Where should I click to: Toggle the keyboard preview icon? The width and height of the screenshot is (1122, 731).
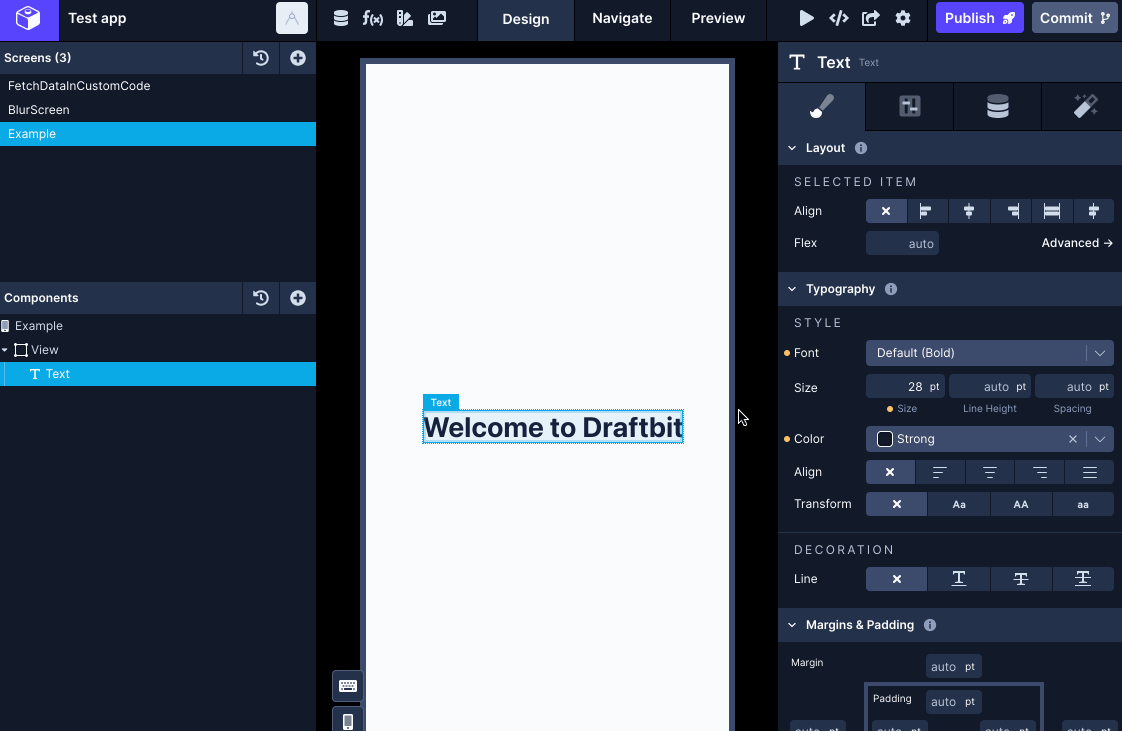(x=348, y=686)
